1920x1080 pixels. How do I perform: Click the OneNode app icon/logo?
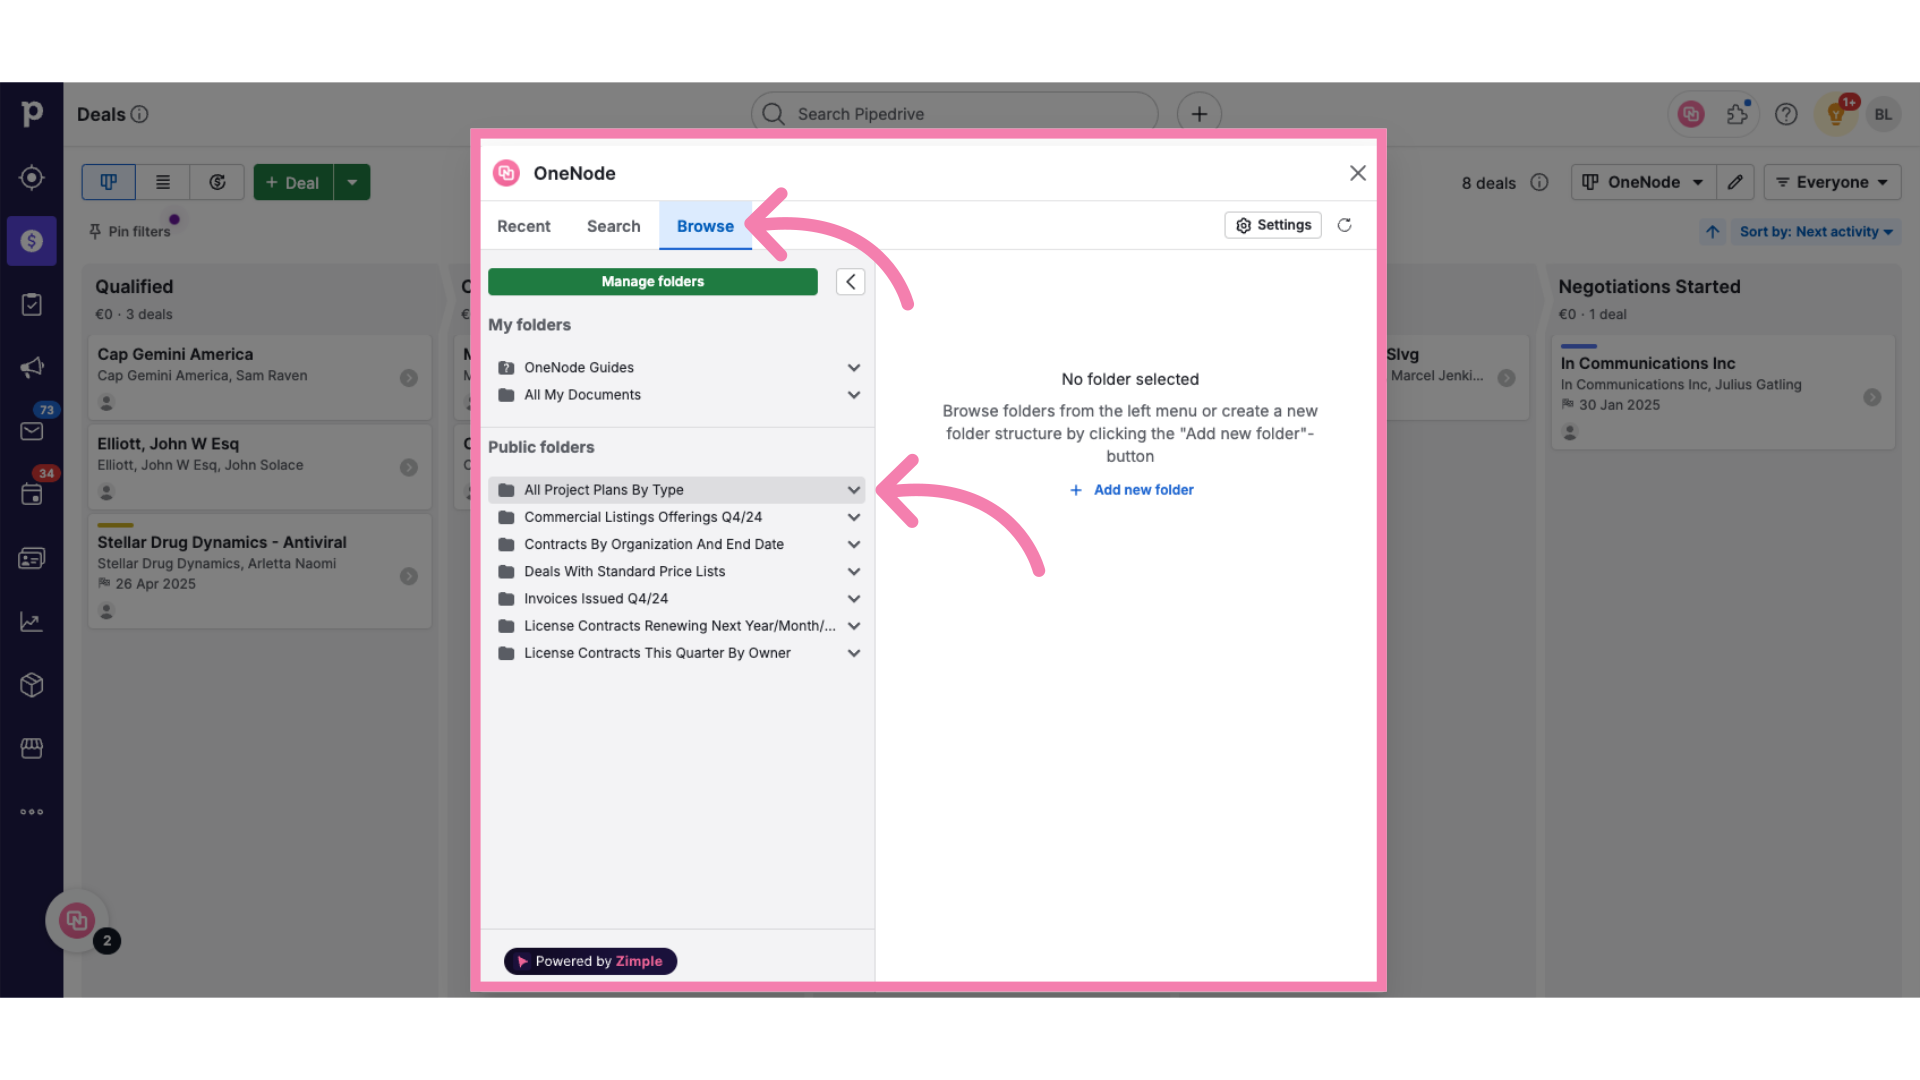pyautogui.click(x=506, y=173)
